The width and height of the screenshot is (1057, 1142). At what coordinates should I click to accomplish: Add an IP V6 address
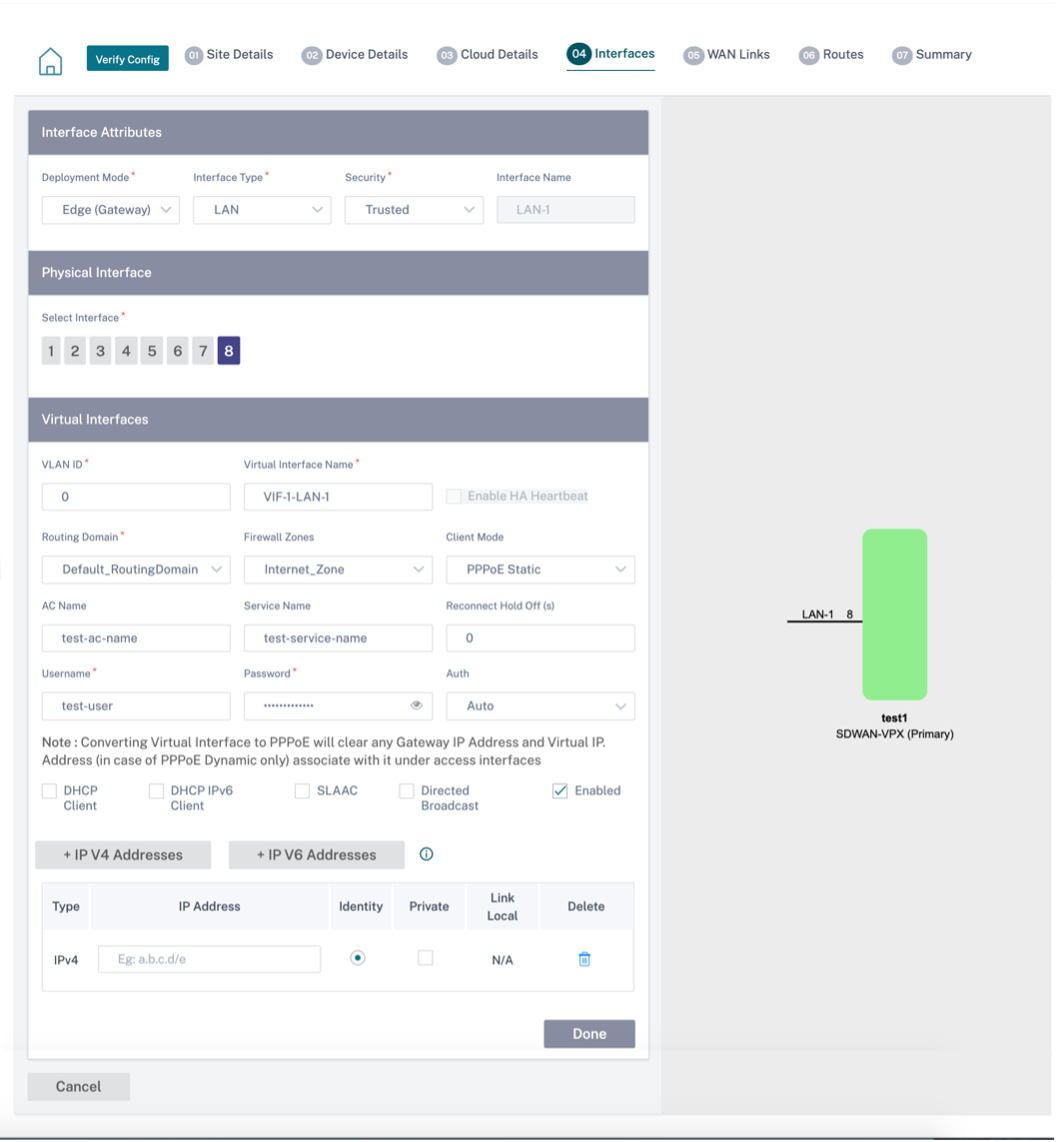317,855
